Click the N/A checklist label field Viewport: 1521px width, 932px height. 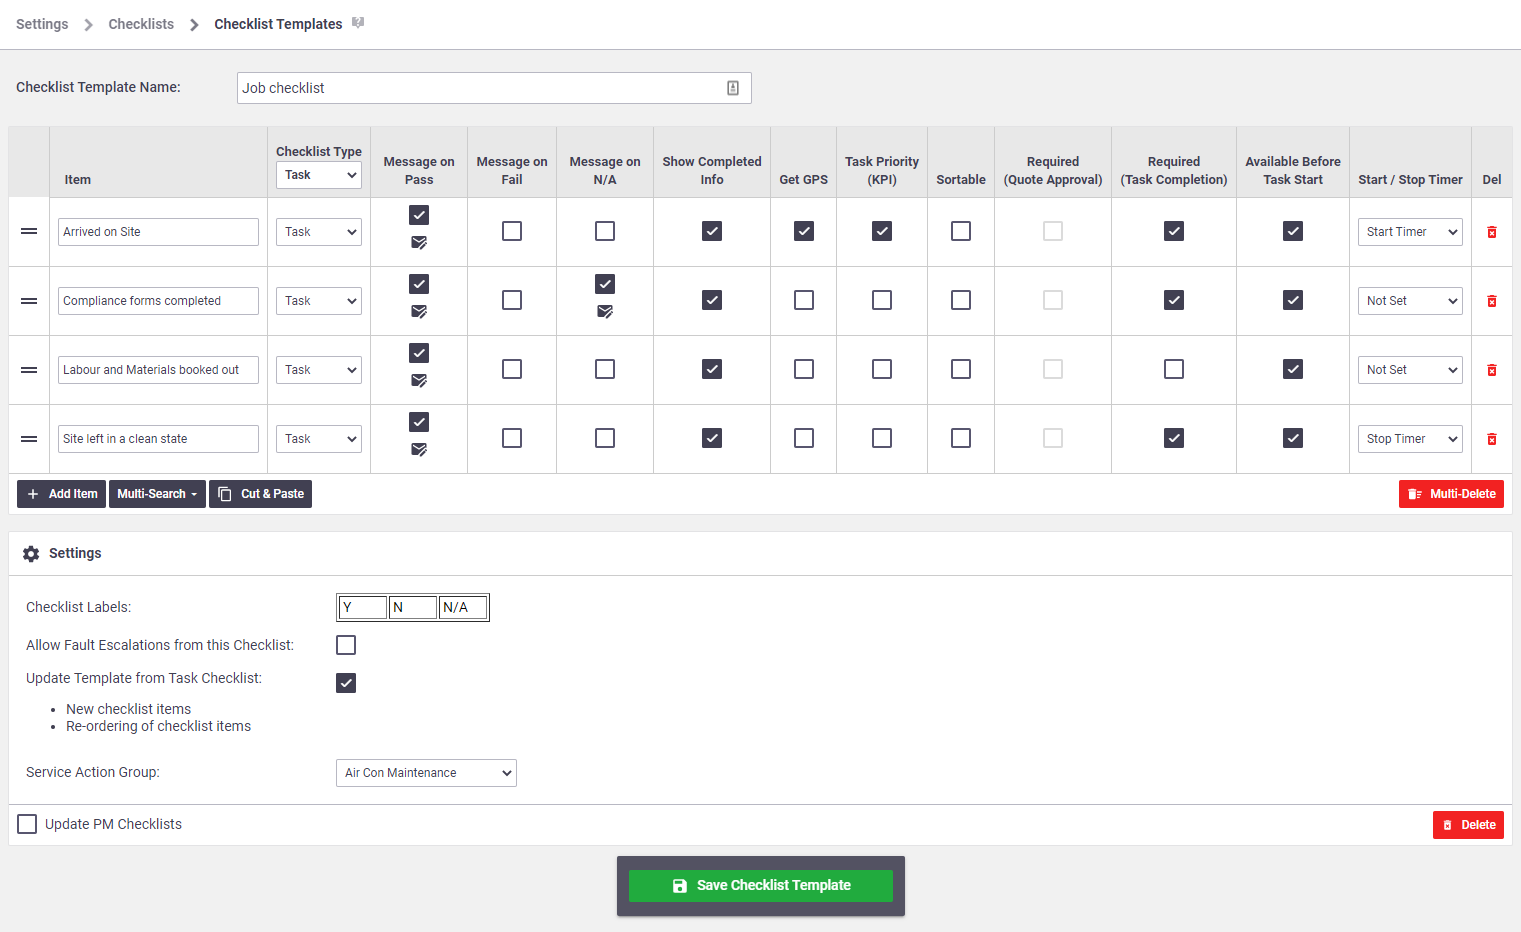pyautogui.click(x=464, y=607)
